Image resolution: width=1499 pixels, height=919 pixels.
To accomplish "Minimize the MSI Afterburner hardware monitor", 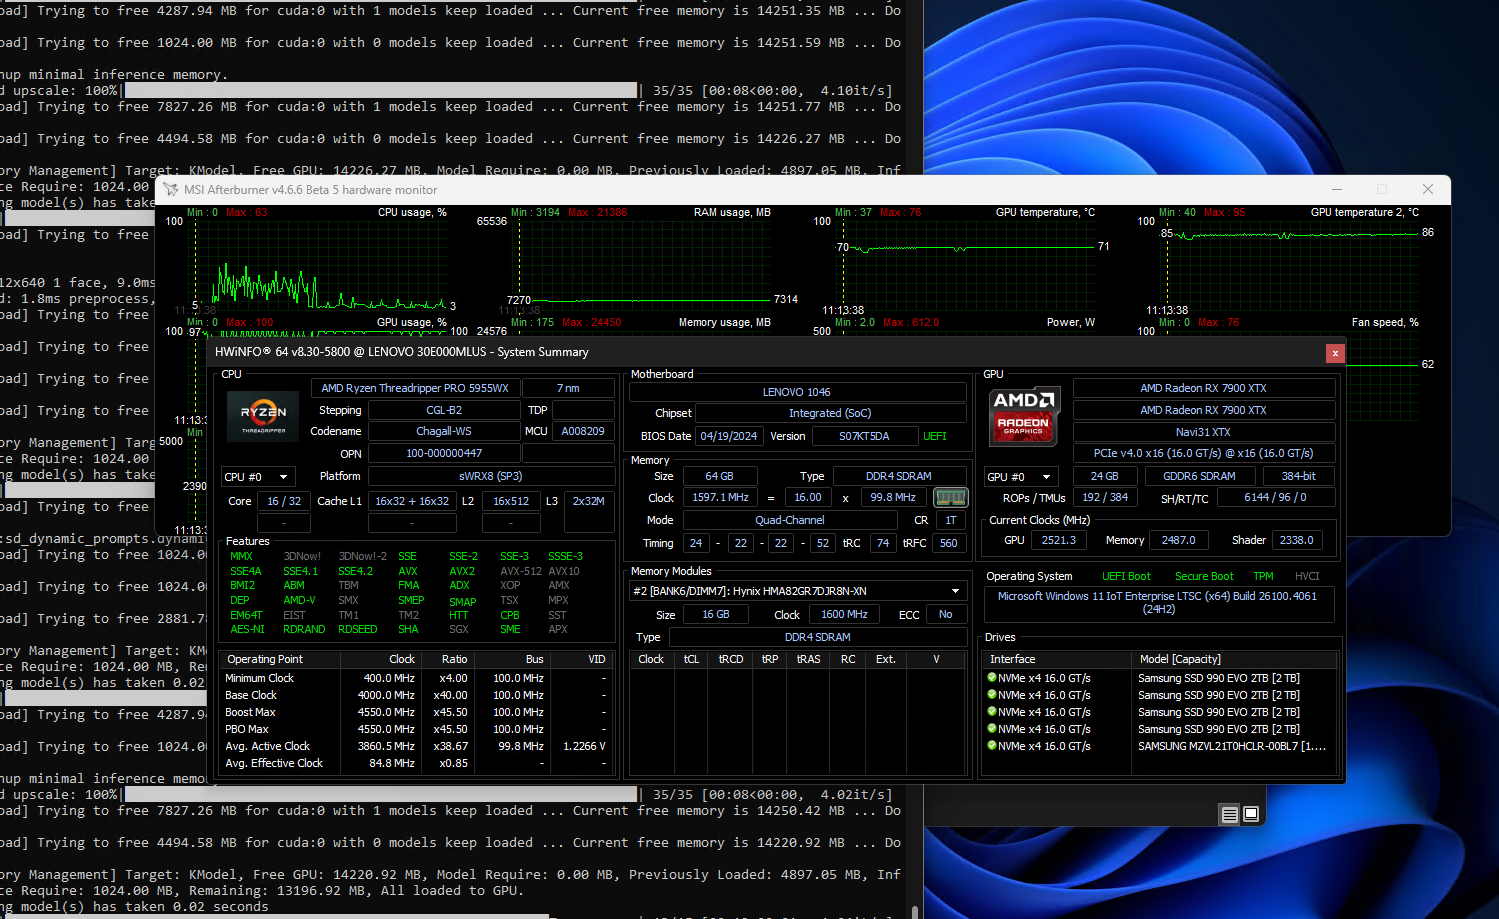I will (1337, 189).
